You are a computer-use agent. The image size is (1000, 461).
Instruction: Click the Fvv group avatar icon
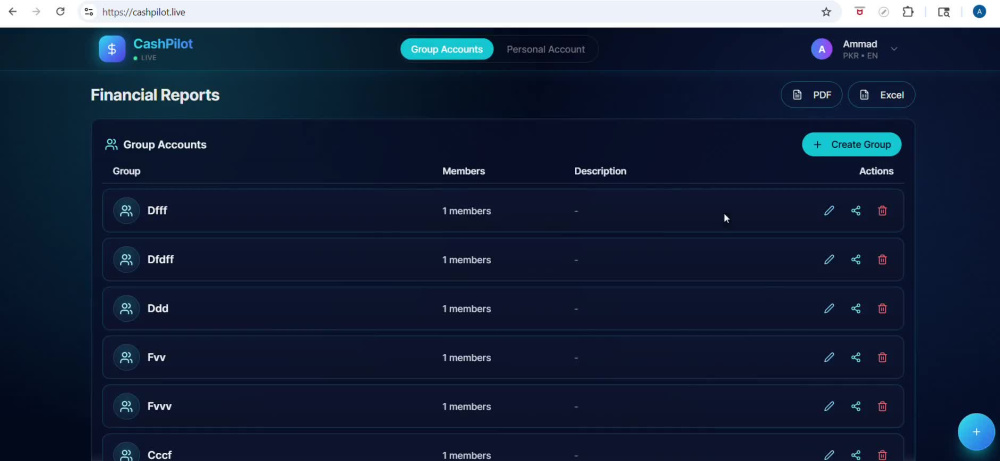[x=126, y=358]
